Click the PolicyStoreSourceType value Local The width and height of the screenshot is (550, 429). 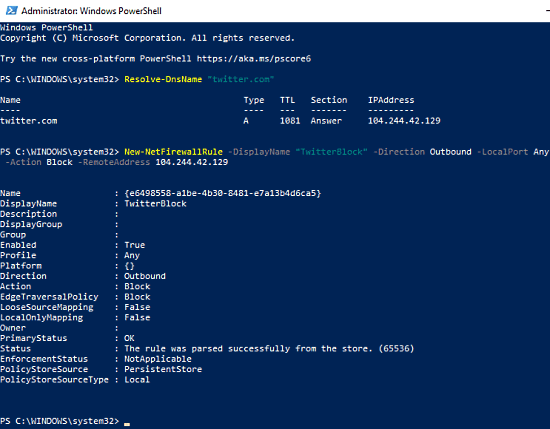[137, 380]
